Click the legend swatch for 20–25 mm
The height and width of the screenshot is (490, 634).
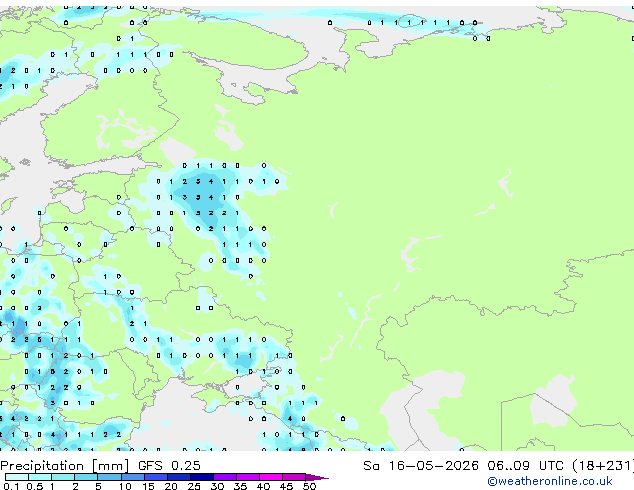179,477
